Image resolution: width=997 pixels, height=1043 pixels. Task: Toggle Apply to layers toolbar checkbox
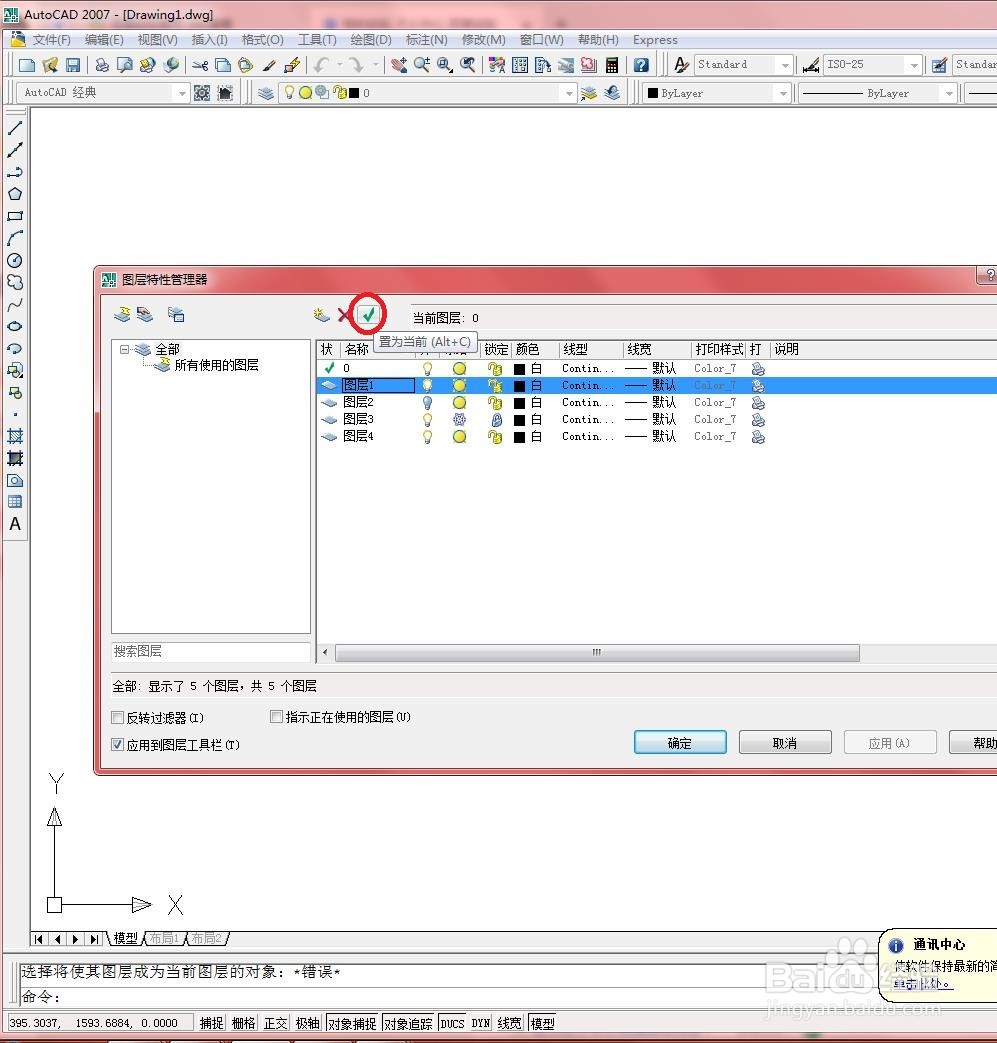pos(118,745)
